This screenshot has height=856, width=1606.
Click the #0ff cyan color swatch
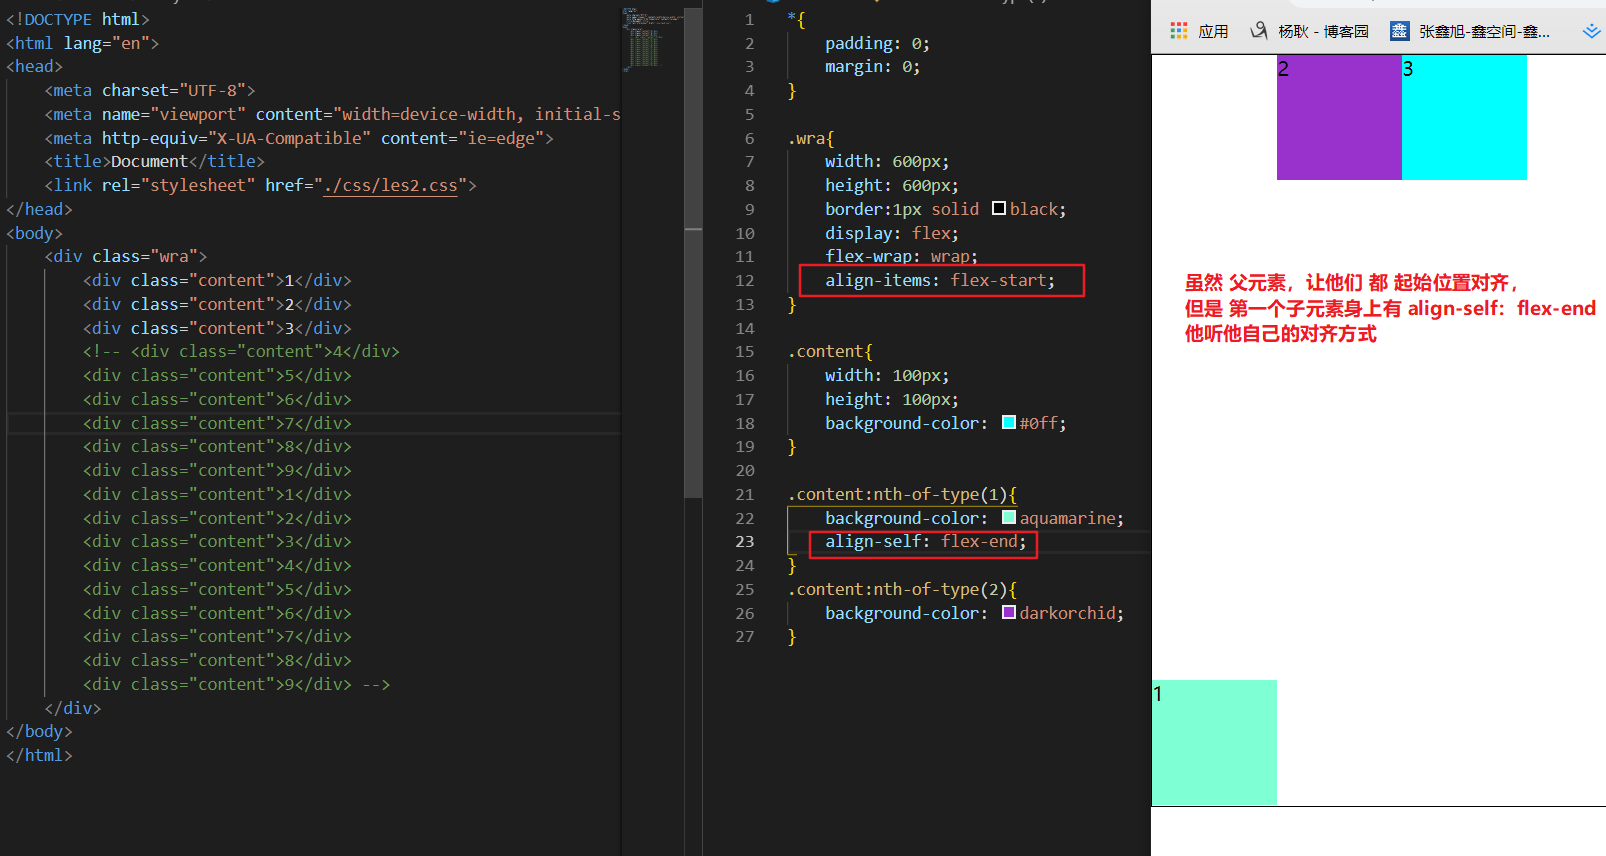coord(1008,423)
